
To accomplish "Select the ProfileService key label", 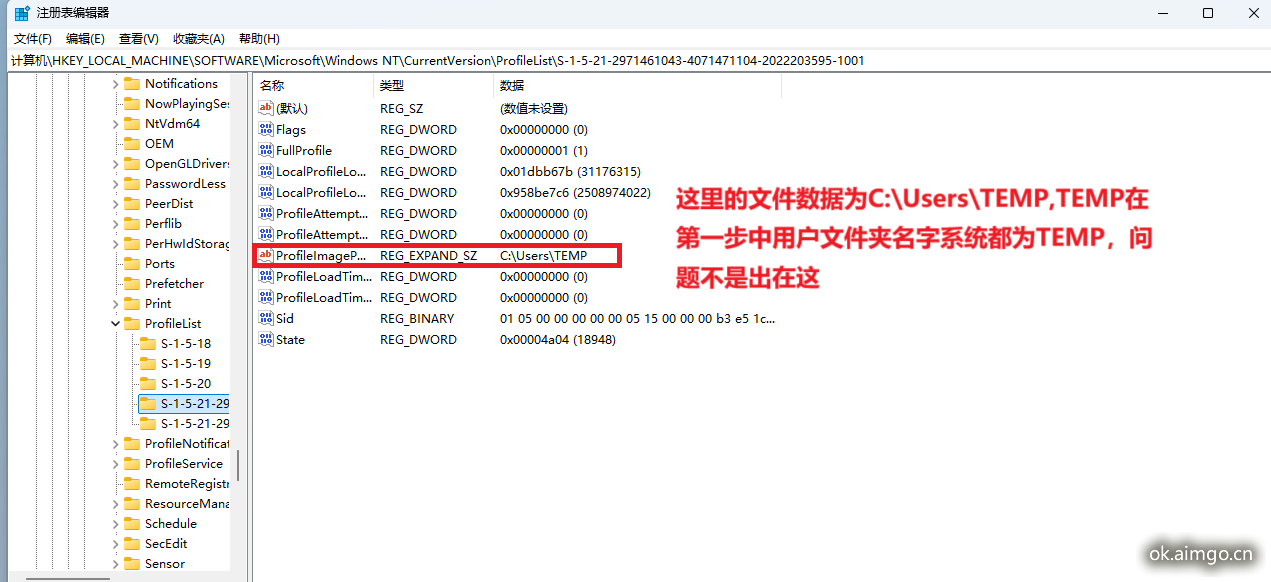I will coord(184,464).
